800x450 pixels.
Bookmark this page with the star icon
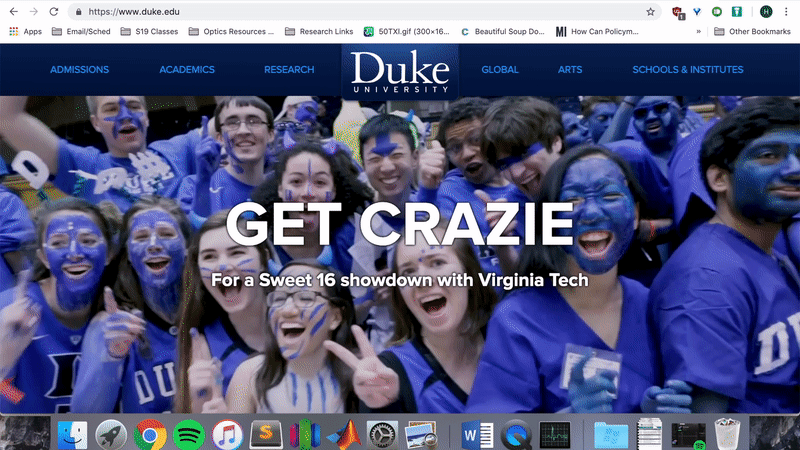[650, 12]
